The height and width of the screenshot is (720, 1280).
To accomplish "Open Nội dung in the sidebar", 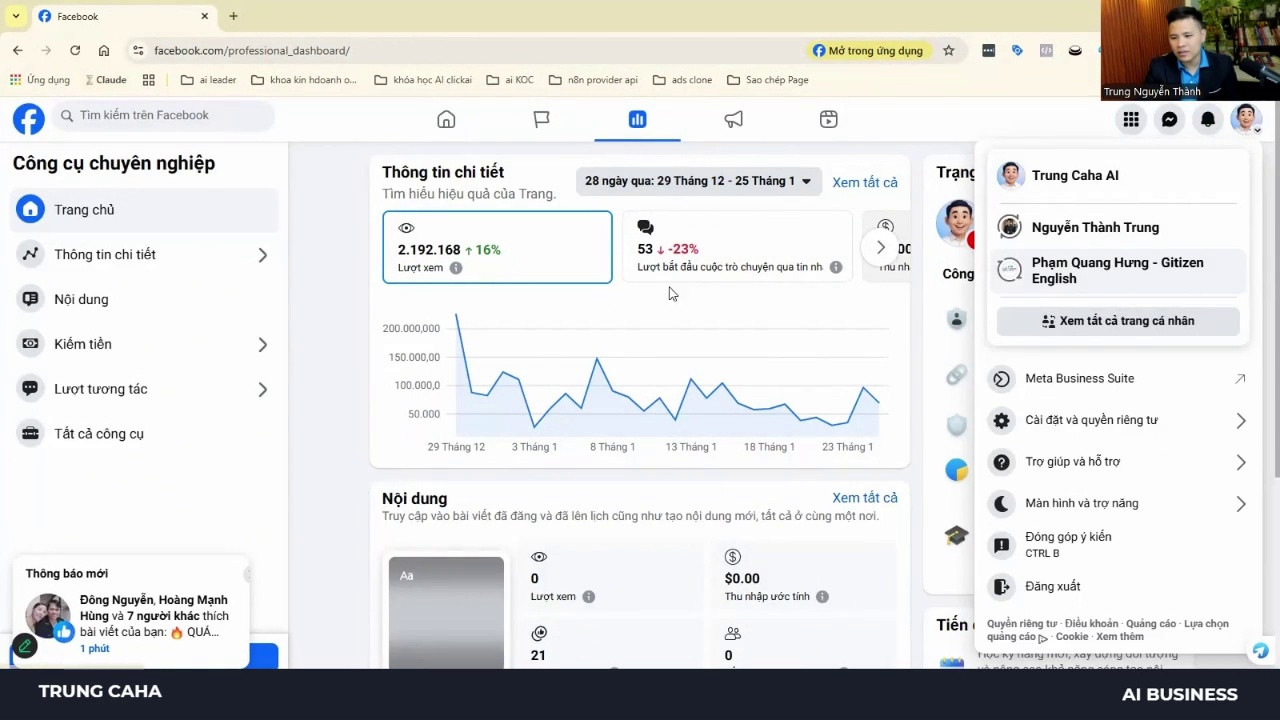I will (x=146, y=299).
